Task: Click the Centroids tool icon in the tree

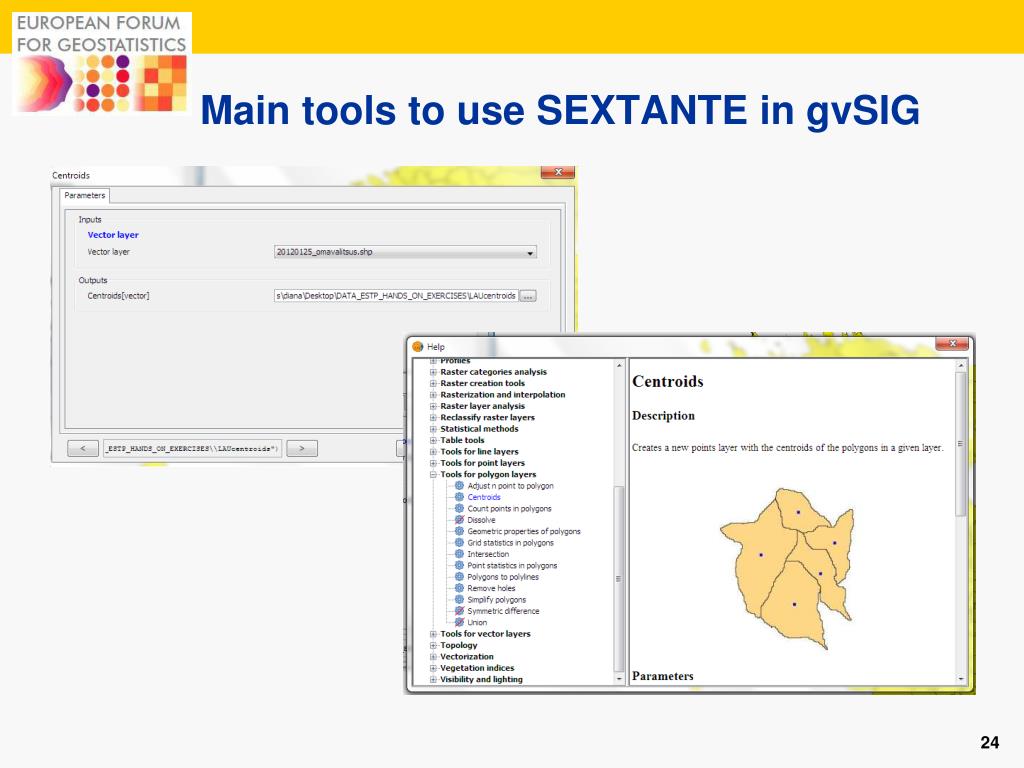Action: (x=459, y=497)
